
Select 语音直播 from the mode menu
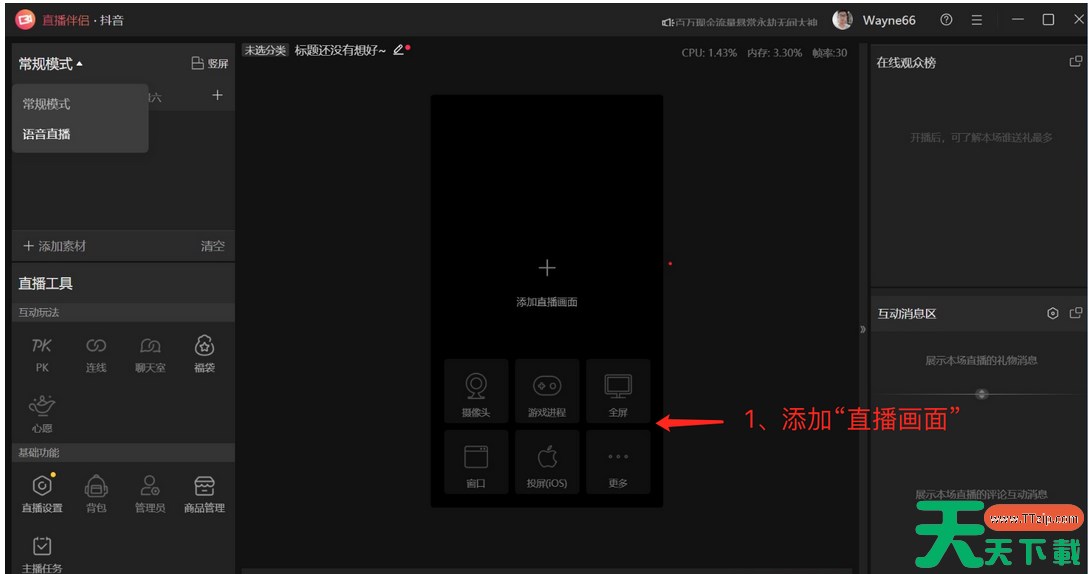[x=46, y=134]
